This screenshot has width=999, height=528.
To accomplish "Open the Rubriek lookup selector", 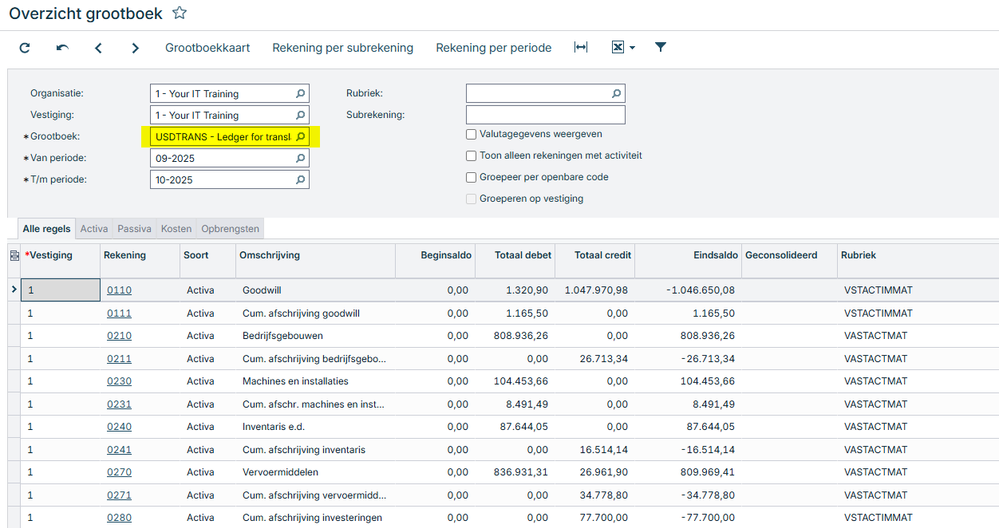I will pyautogui.click(x=616, y=93).
